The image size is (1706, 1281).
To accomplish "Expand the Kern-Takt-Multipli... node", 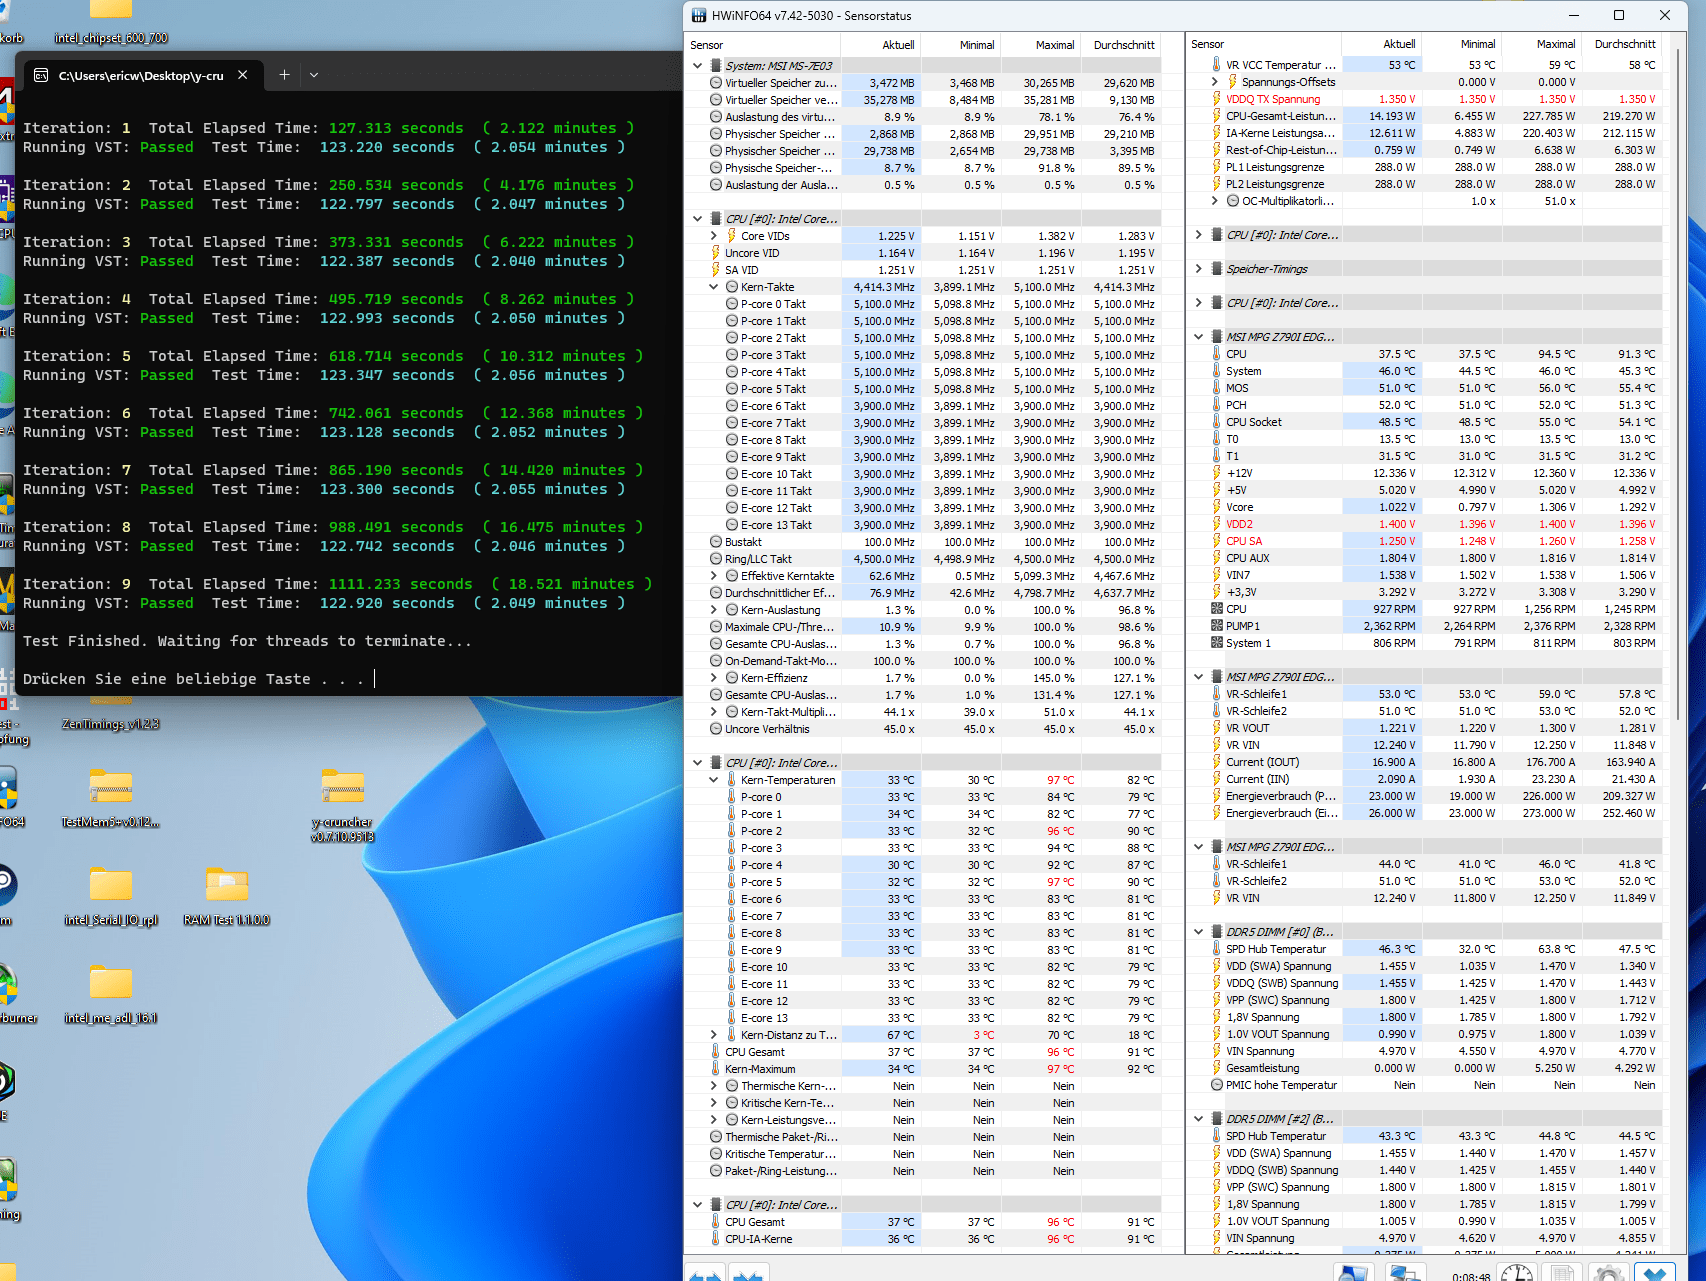I will [x=714, y=712].
